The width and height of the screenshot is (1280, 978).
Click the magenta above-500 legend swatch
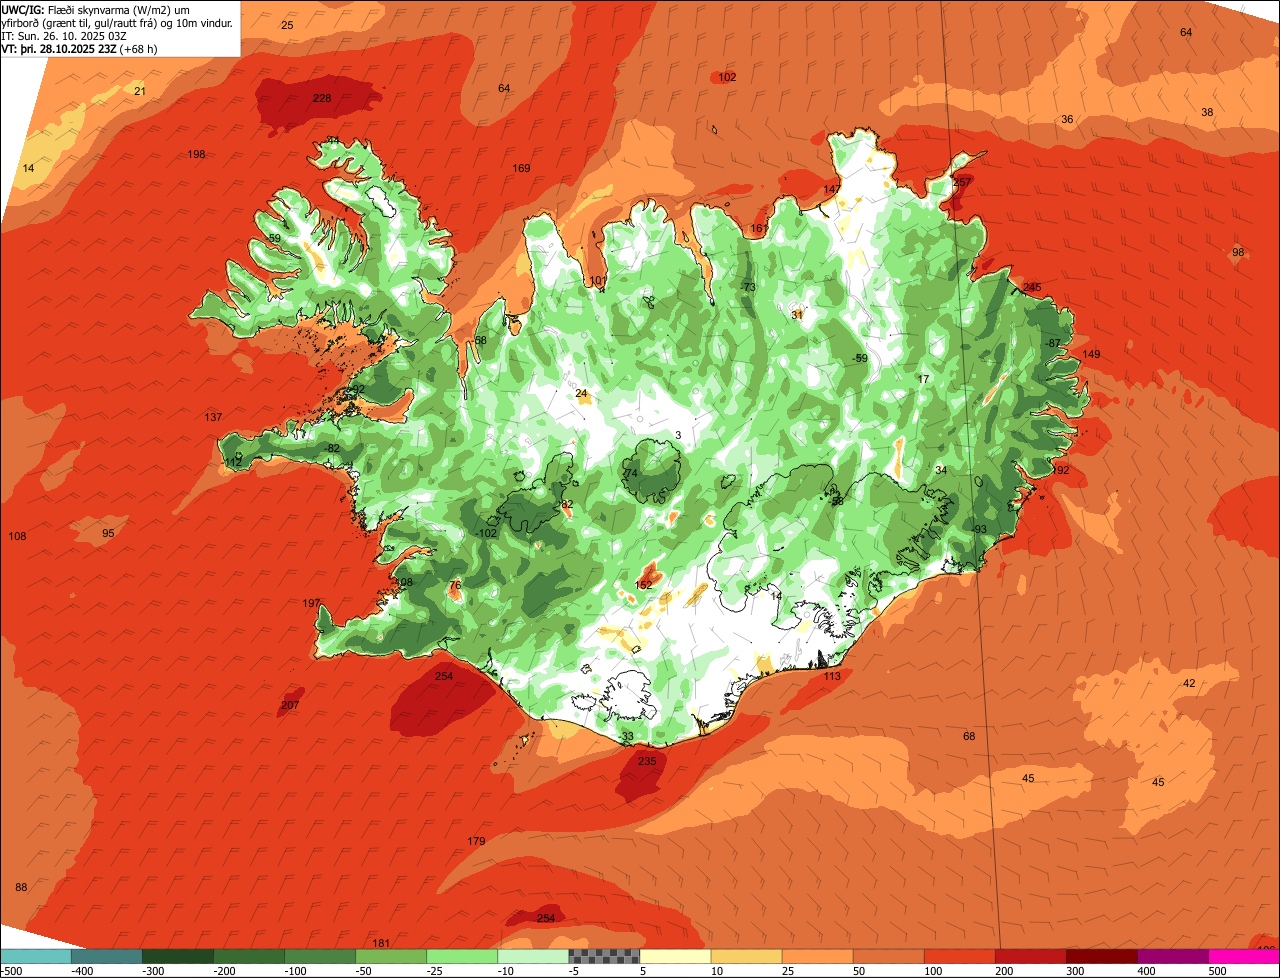pyautogui.click(x=1244, y=955)
